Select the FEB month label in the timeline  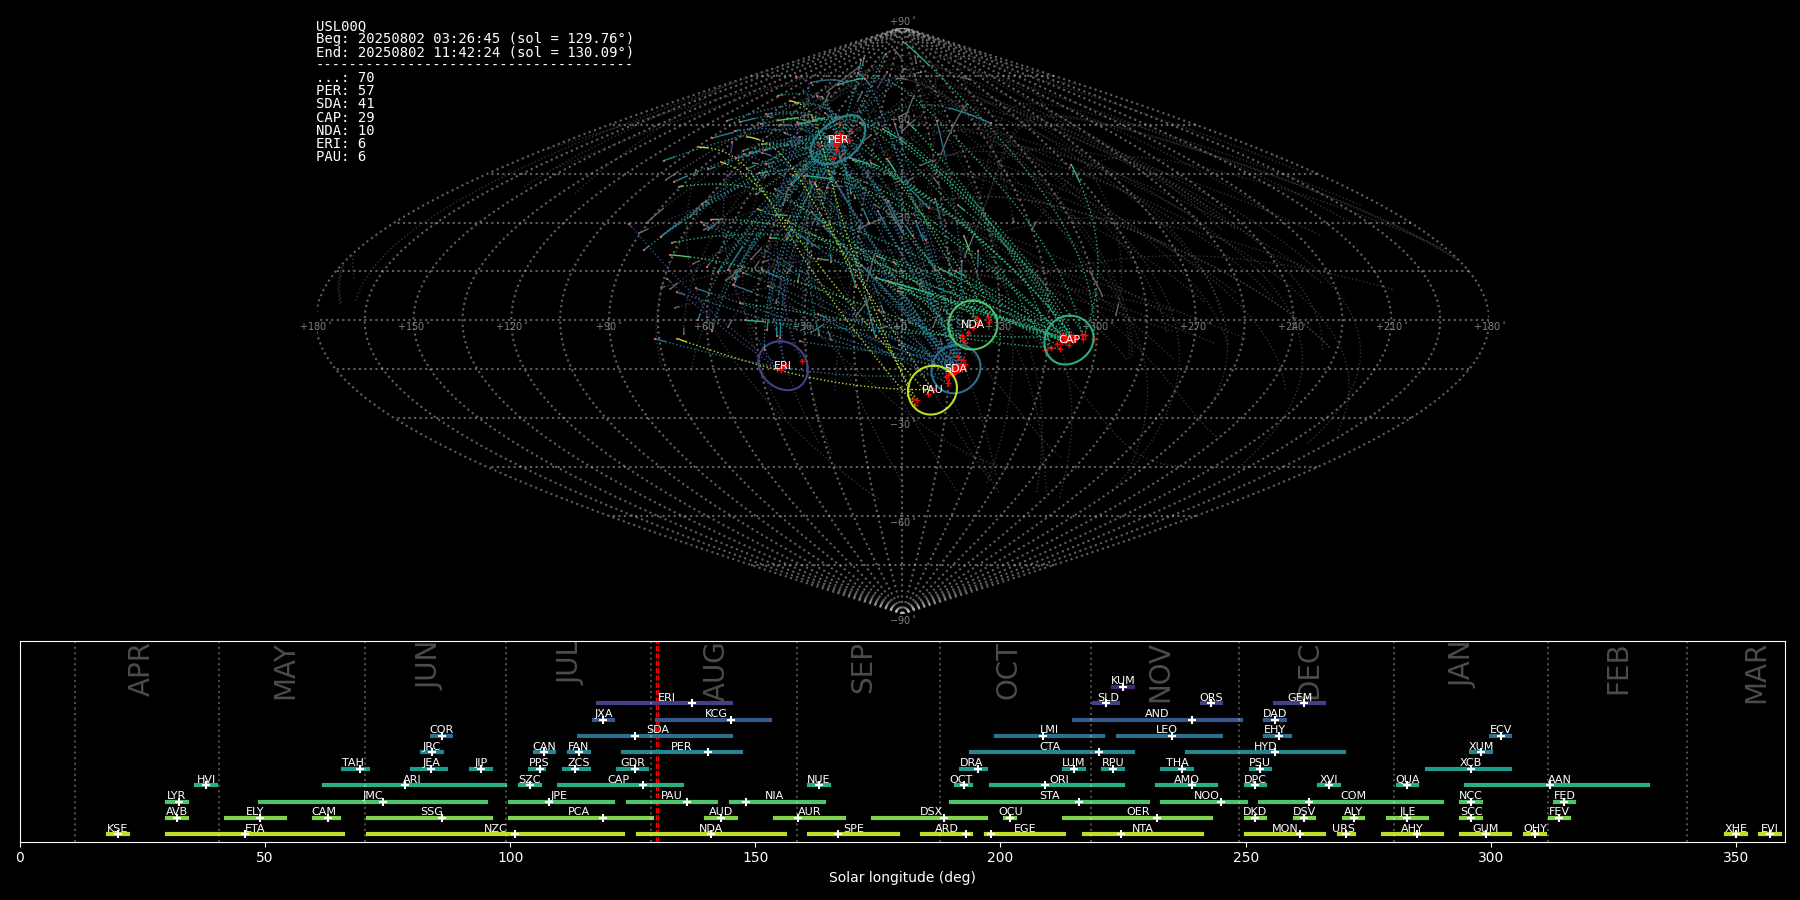tap(1618, 670)
